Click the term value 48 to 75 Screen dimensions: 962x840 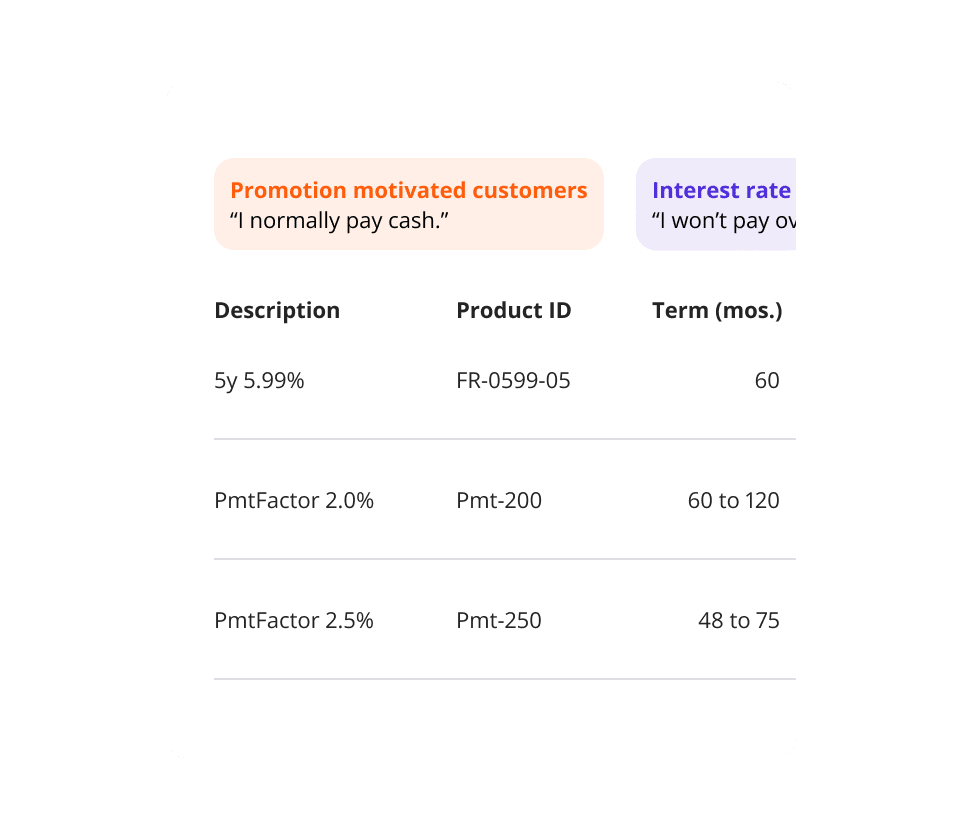click(x=738, y=620)
